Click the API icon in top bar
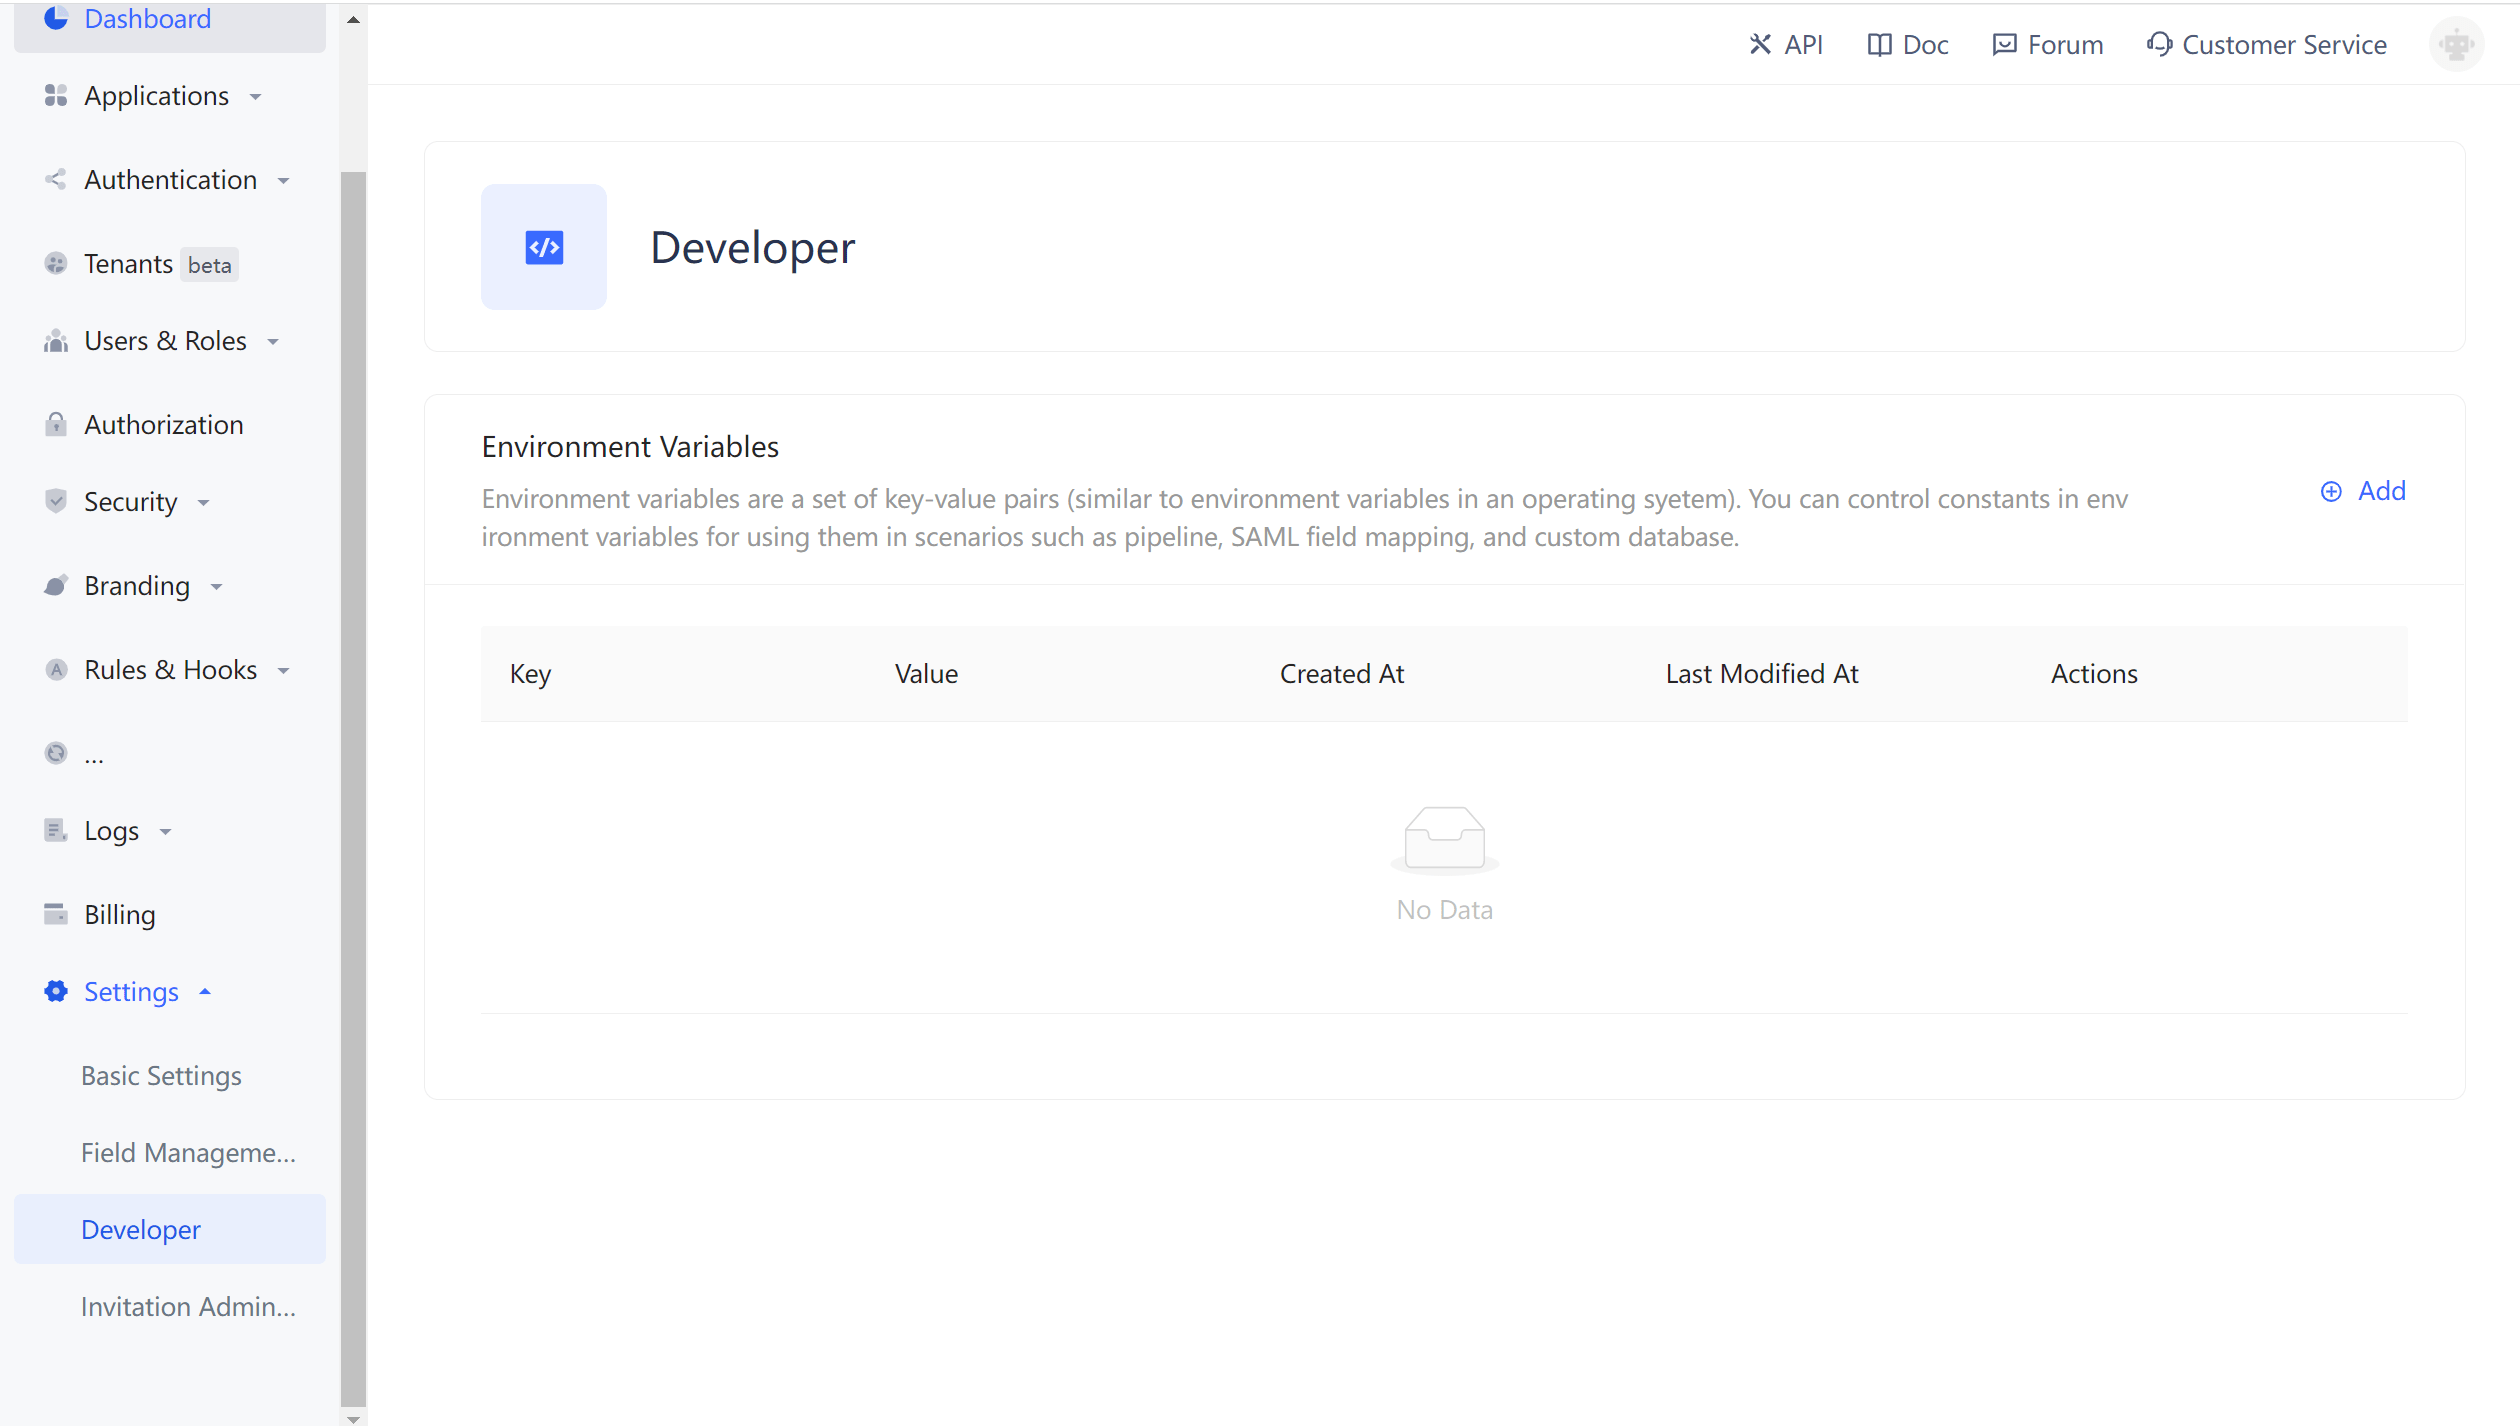Viewport: 2520px width, 1426px height. click(1760, 44)
